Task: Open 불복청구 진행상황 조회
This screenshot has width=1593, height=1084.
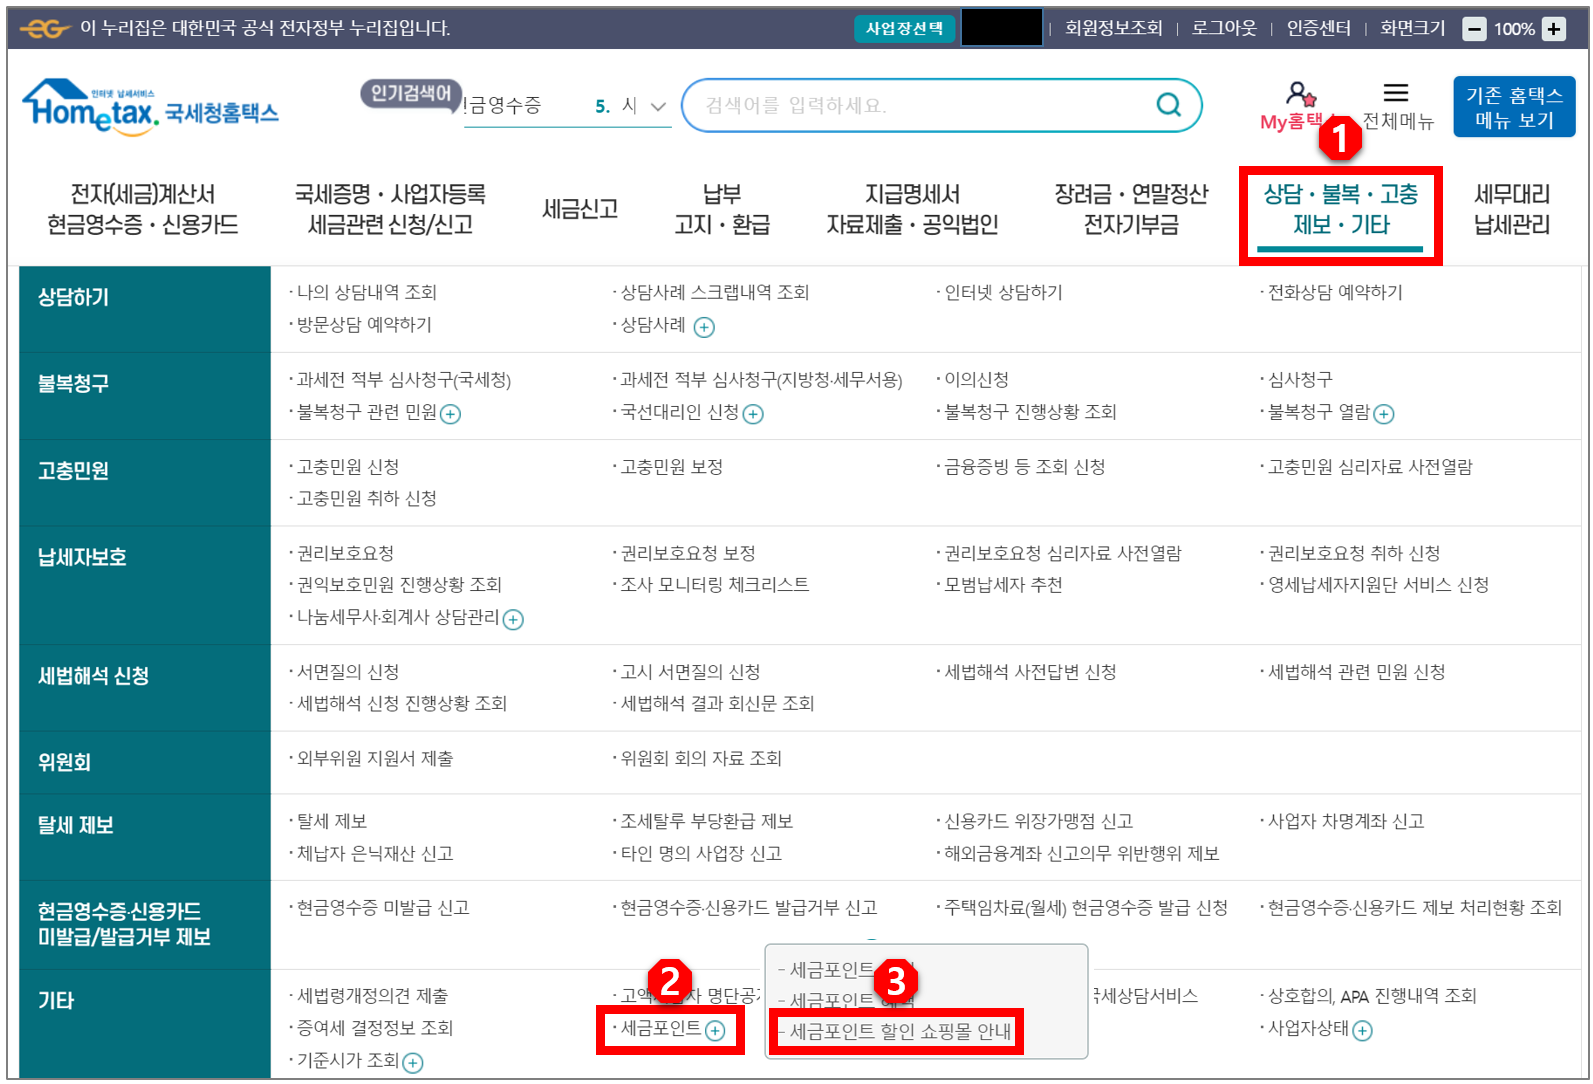Action: 1030,412
